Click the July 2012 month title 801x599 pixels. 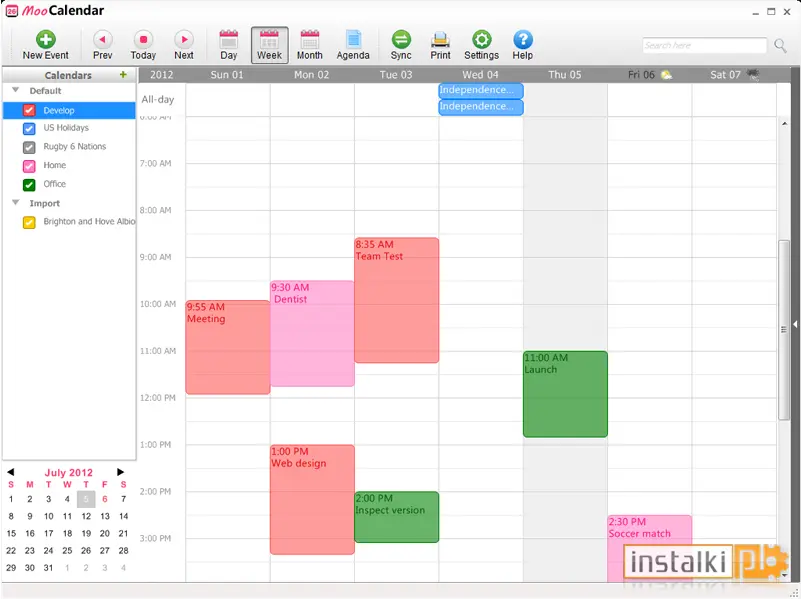coord(68,472)
